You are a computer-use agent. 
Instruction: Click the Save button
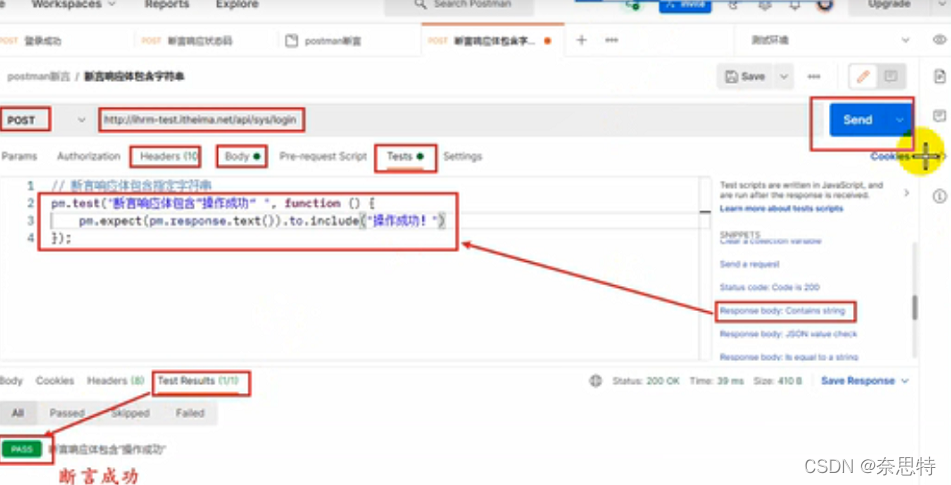pyautogui.click(x=745, y=76)
